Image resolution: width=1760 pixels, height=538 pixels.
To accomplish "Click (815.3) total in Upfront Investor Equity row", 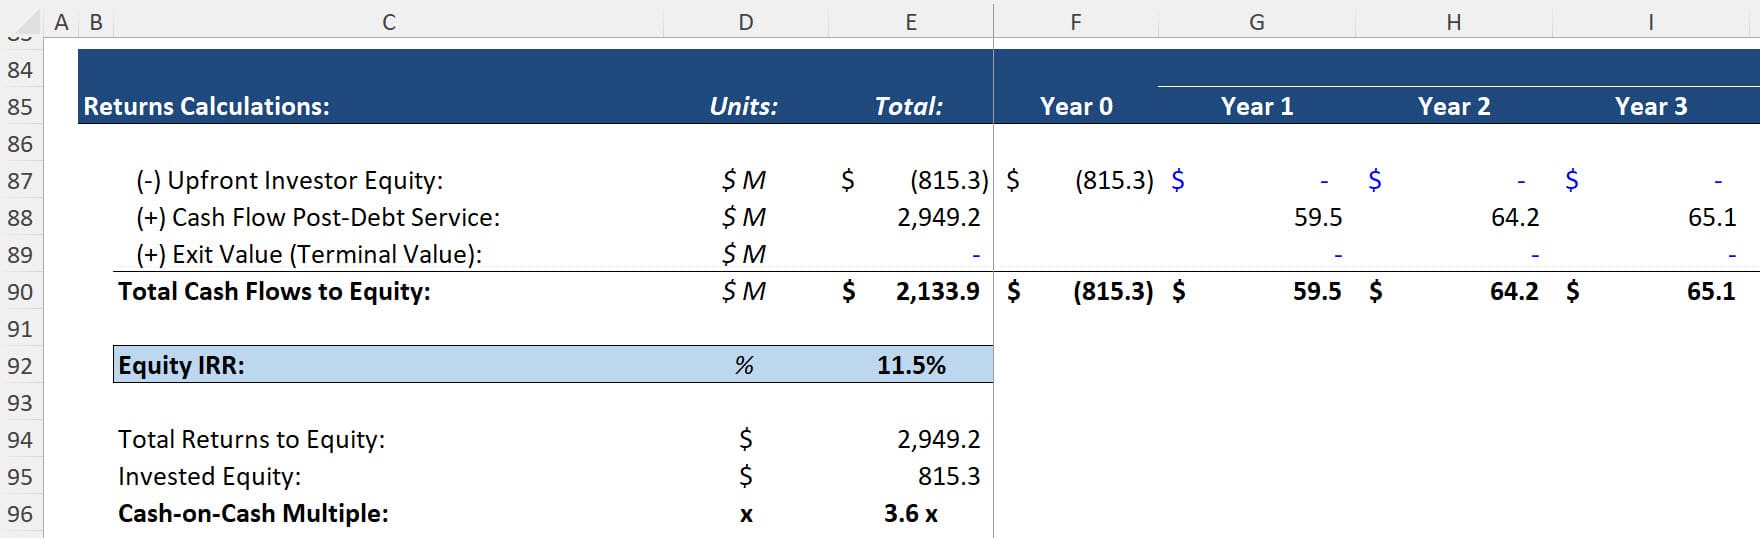I will [949, 181].
